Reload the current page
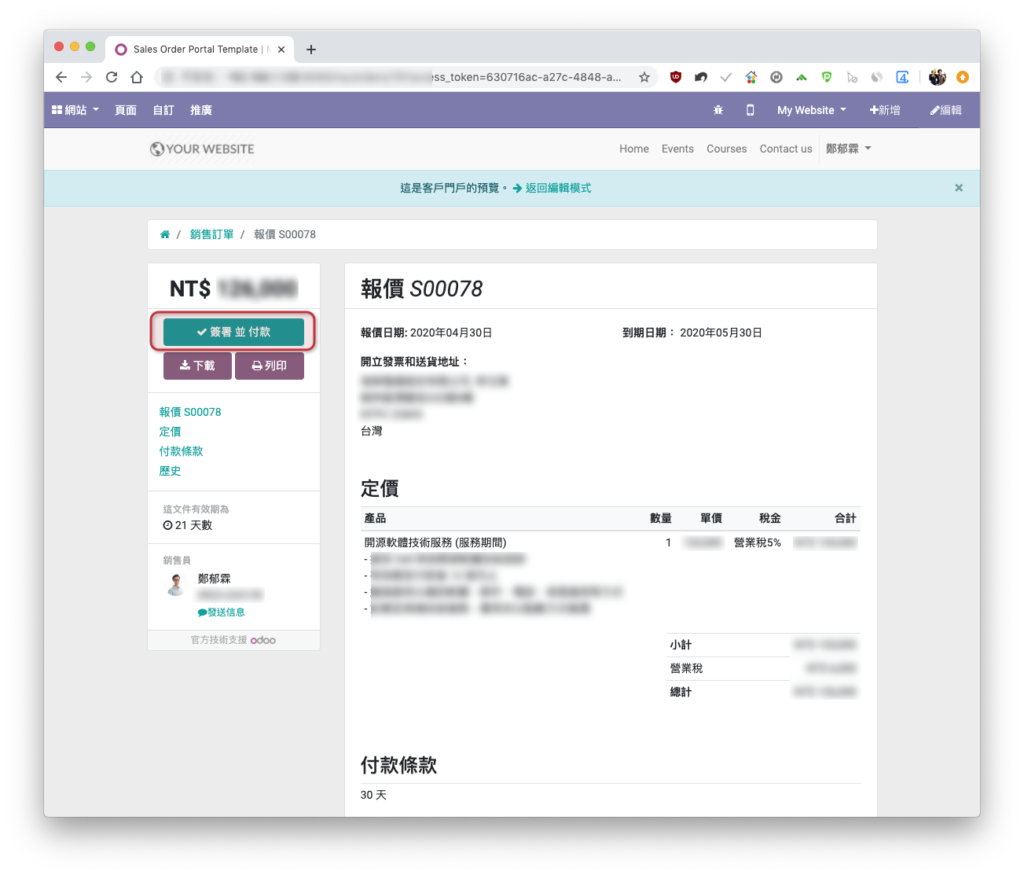This screenshot has width=1024, height=875. point(112,77)
